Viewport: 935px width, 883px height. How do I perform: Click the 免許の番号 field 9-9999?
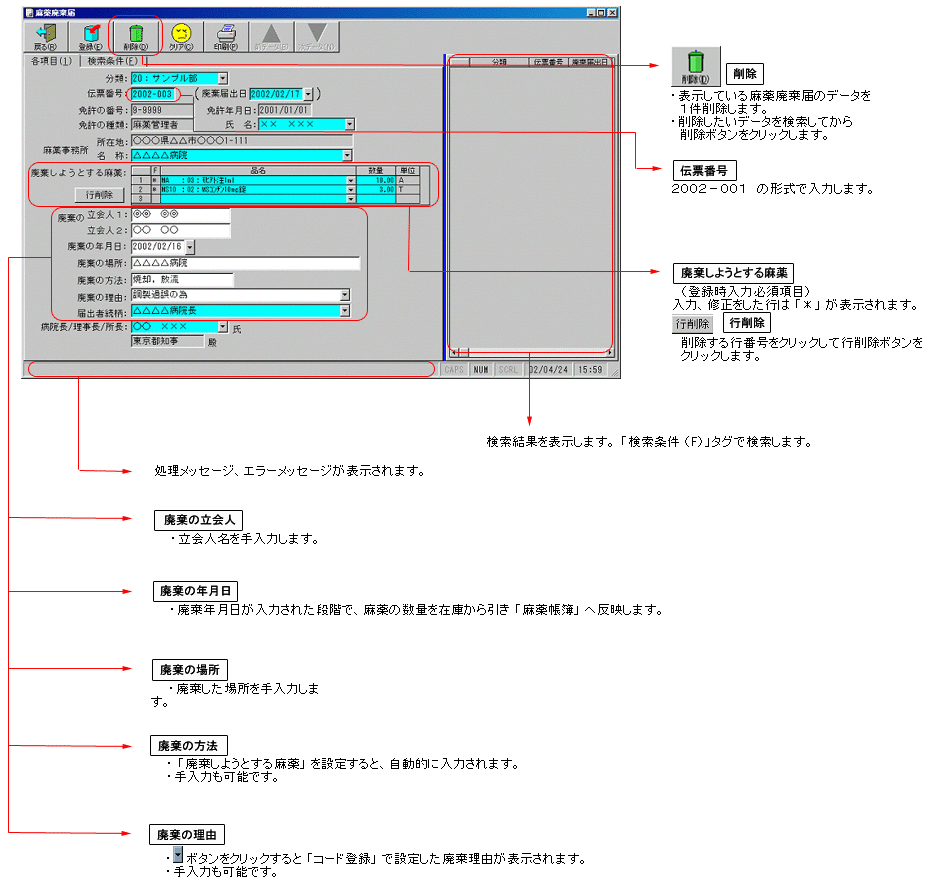point(162,110)
